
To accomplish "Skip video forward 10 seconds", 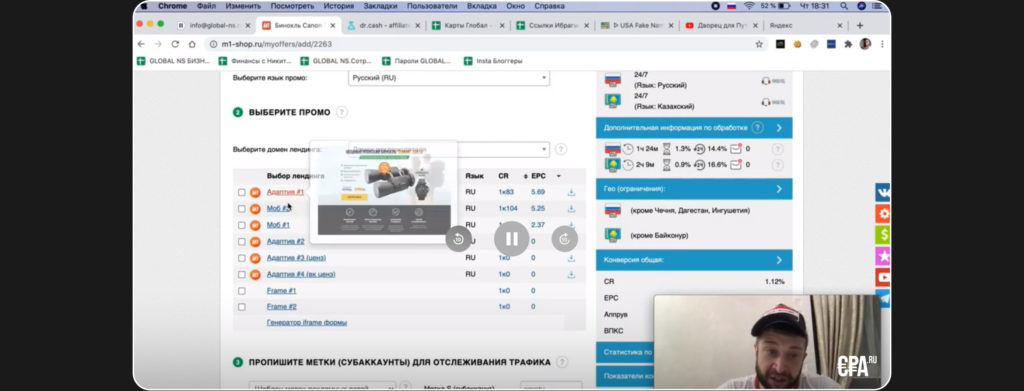I will pyautogui.click(x=565, y=239).
